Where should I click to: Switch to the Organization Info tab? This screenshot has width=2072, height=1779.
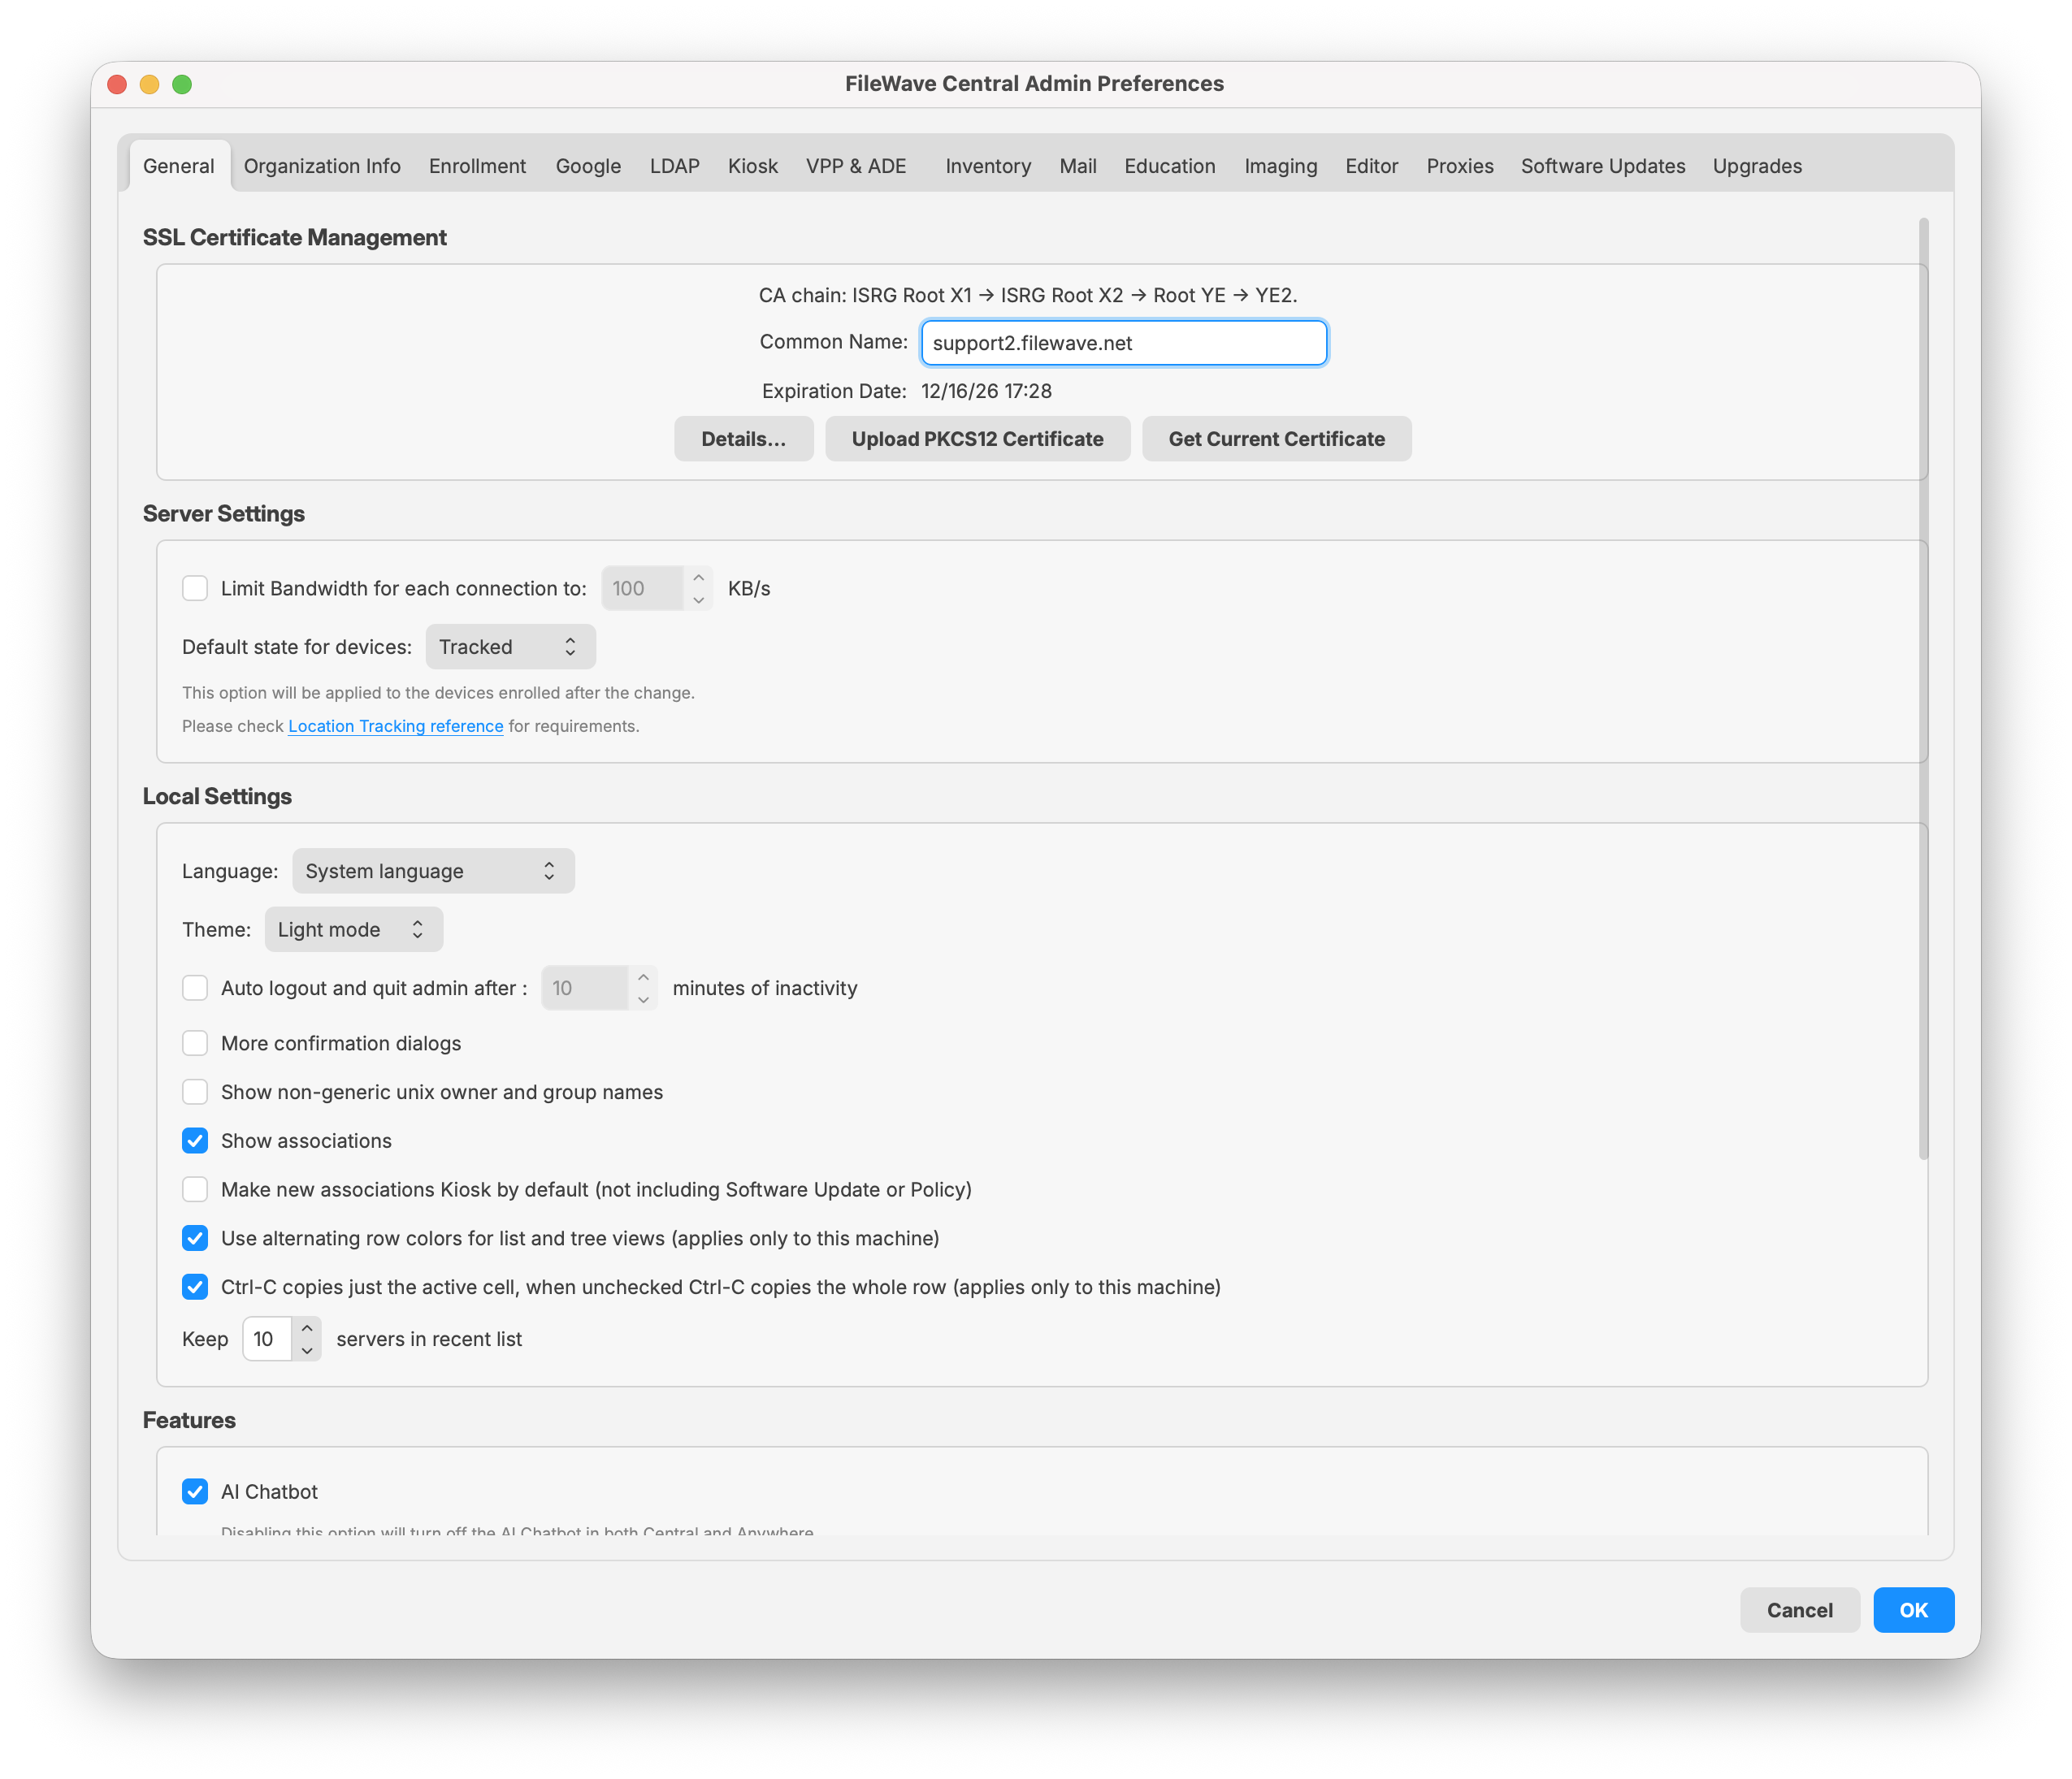[322, 166]
